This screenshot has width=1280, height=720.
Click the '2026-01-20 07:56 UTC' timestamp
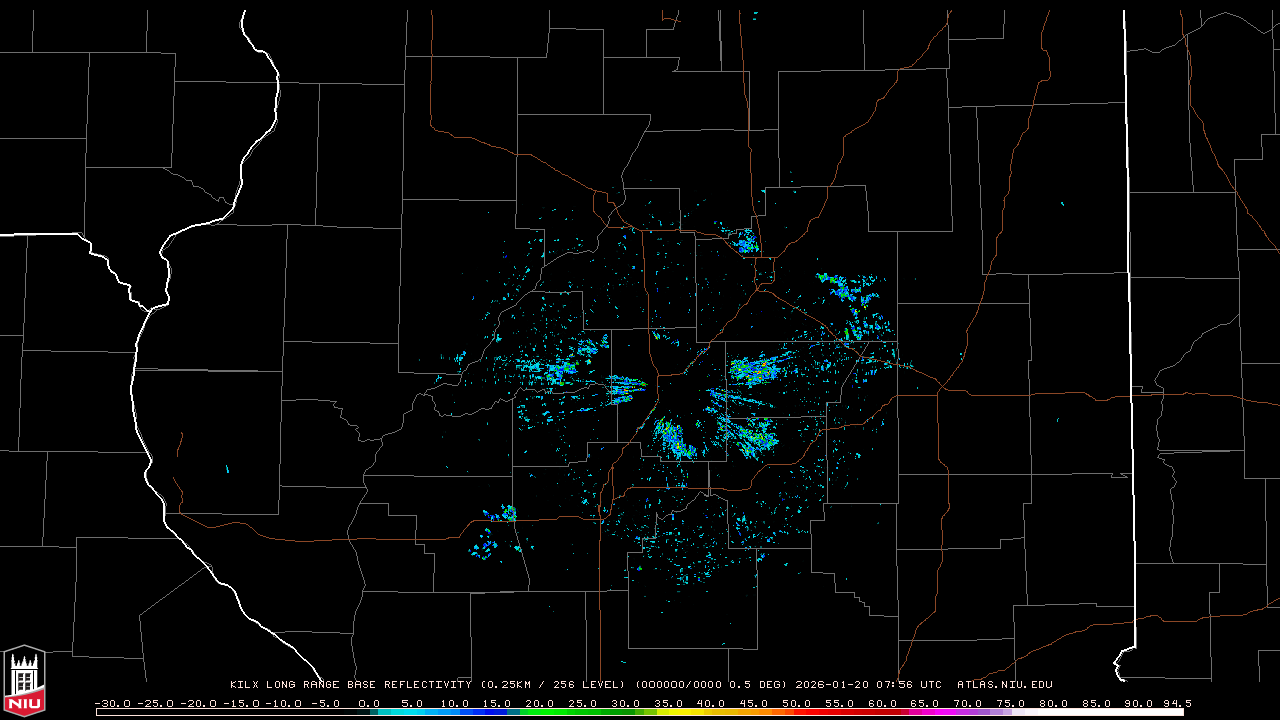coord(868,685)
